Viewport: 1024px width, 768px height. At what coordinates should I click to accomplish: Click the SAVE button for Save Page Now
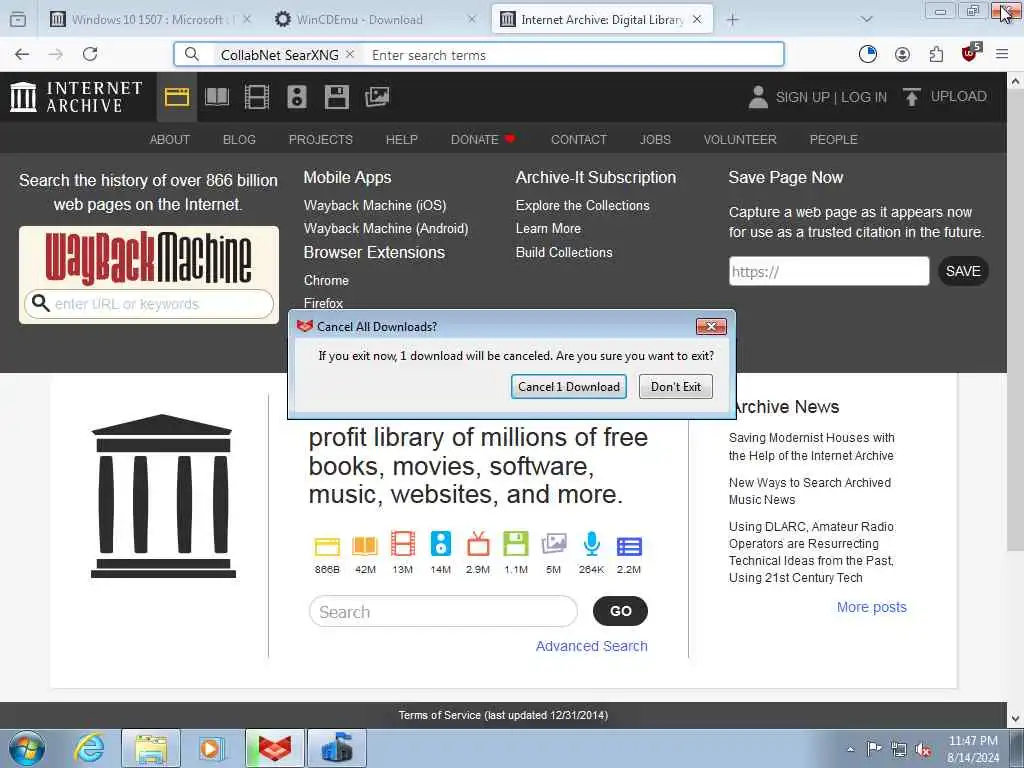[x=963, y=271]
